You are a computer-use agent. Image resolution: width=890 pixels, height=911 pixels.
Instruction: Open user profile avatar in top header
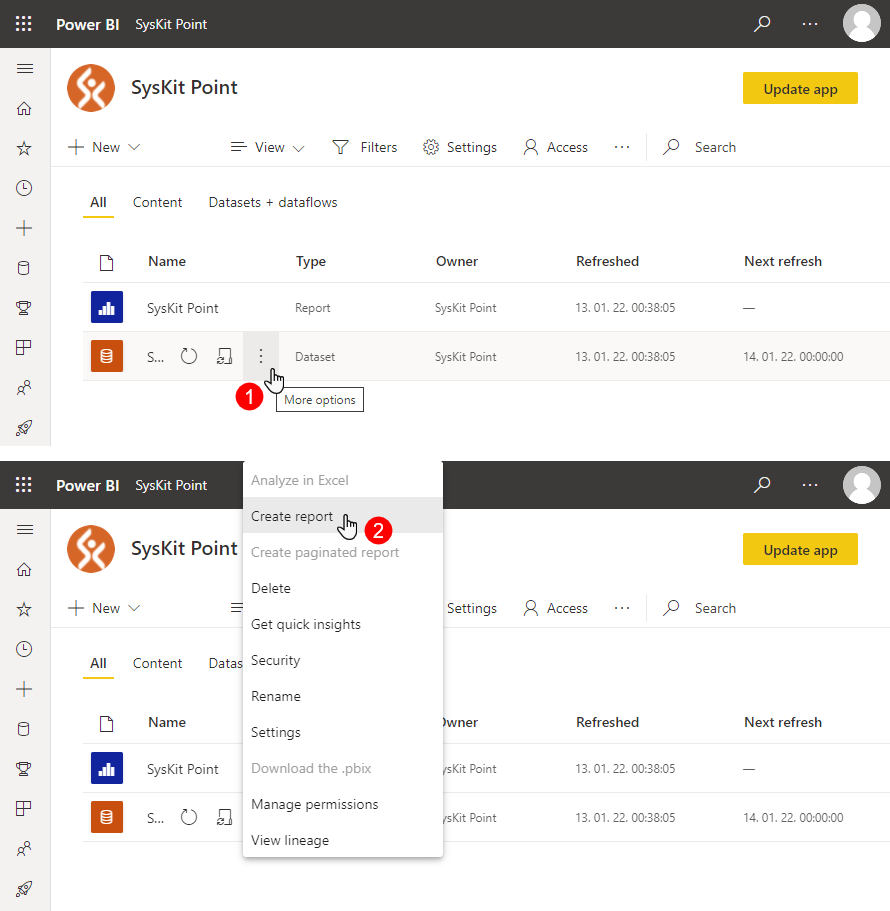862,23
